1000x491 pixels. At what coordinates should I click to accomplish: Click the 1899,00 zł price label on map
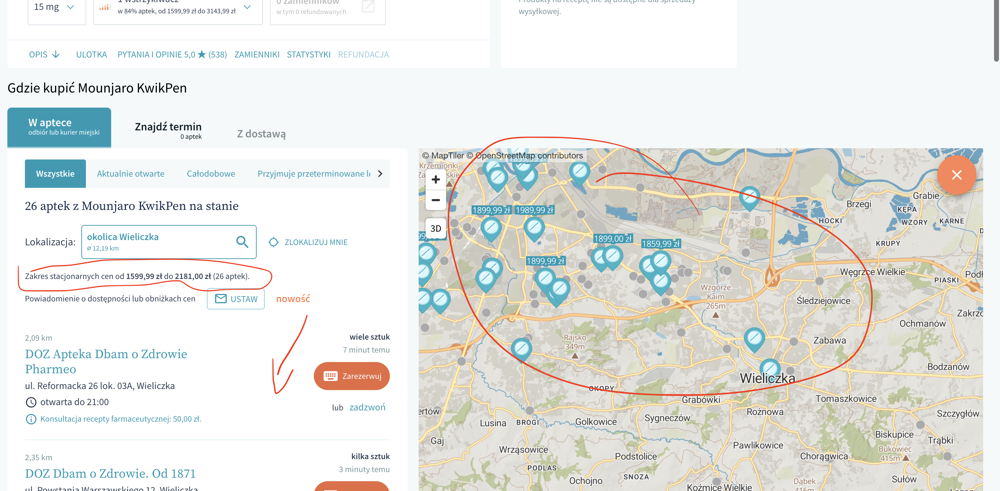(612, 238)
